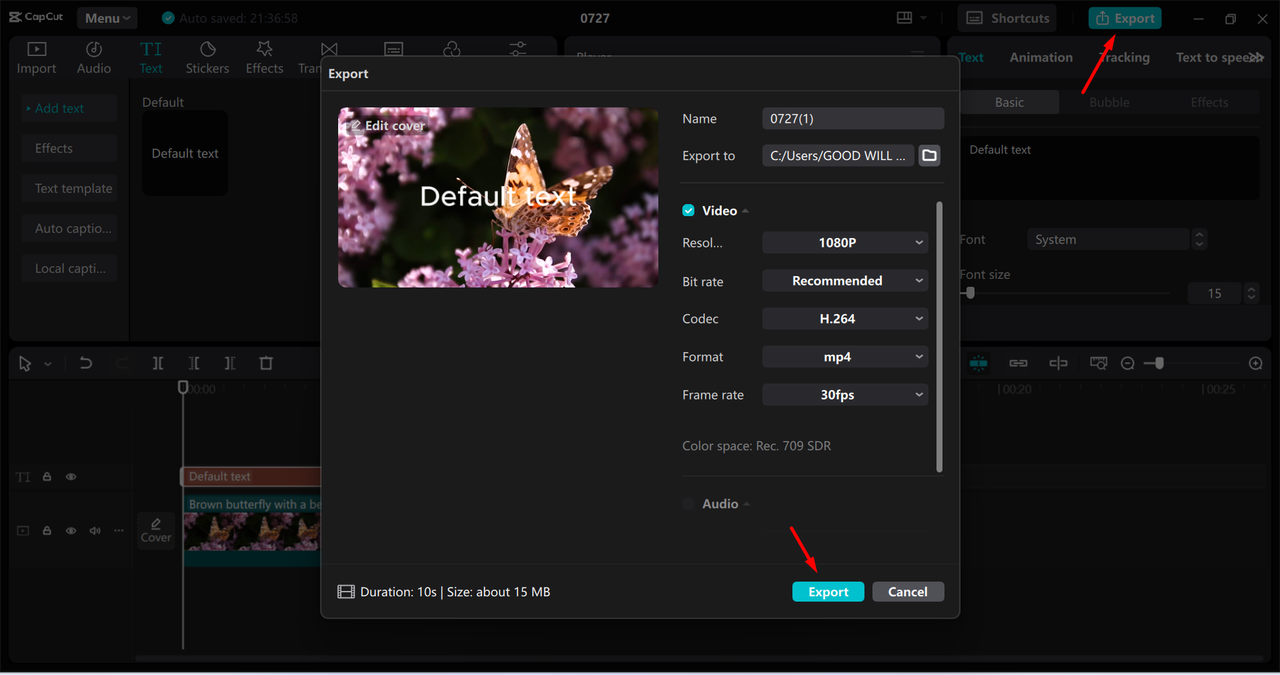Click the timeline zoom out magnifier
Screen dimensions: 1280x675
(x=1127, y=363)
